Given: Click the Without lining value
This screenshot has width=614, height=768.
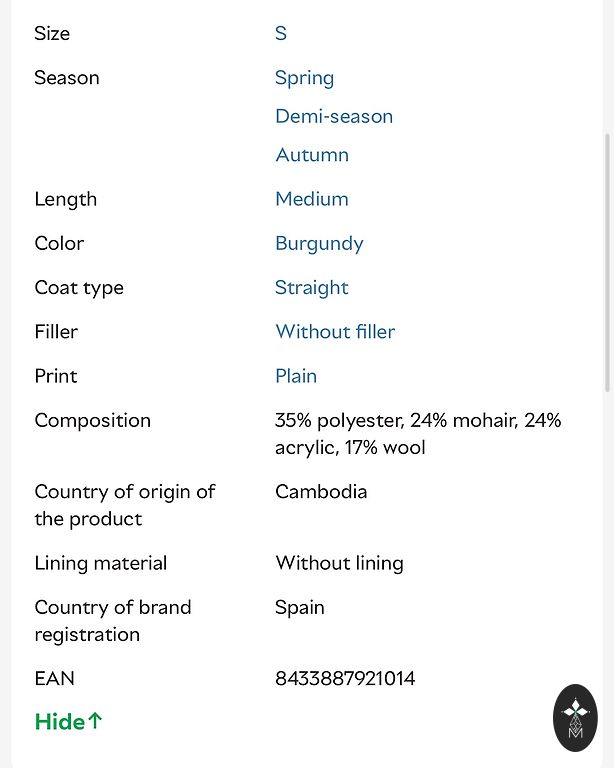Looking at the screenshot, I should (339, 563).
